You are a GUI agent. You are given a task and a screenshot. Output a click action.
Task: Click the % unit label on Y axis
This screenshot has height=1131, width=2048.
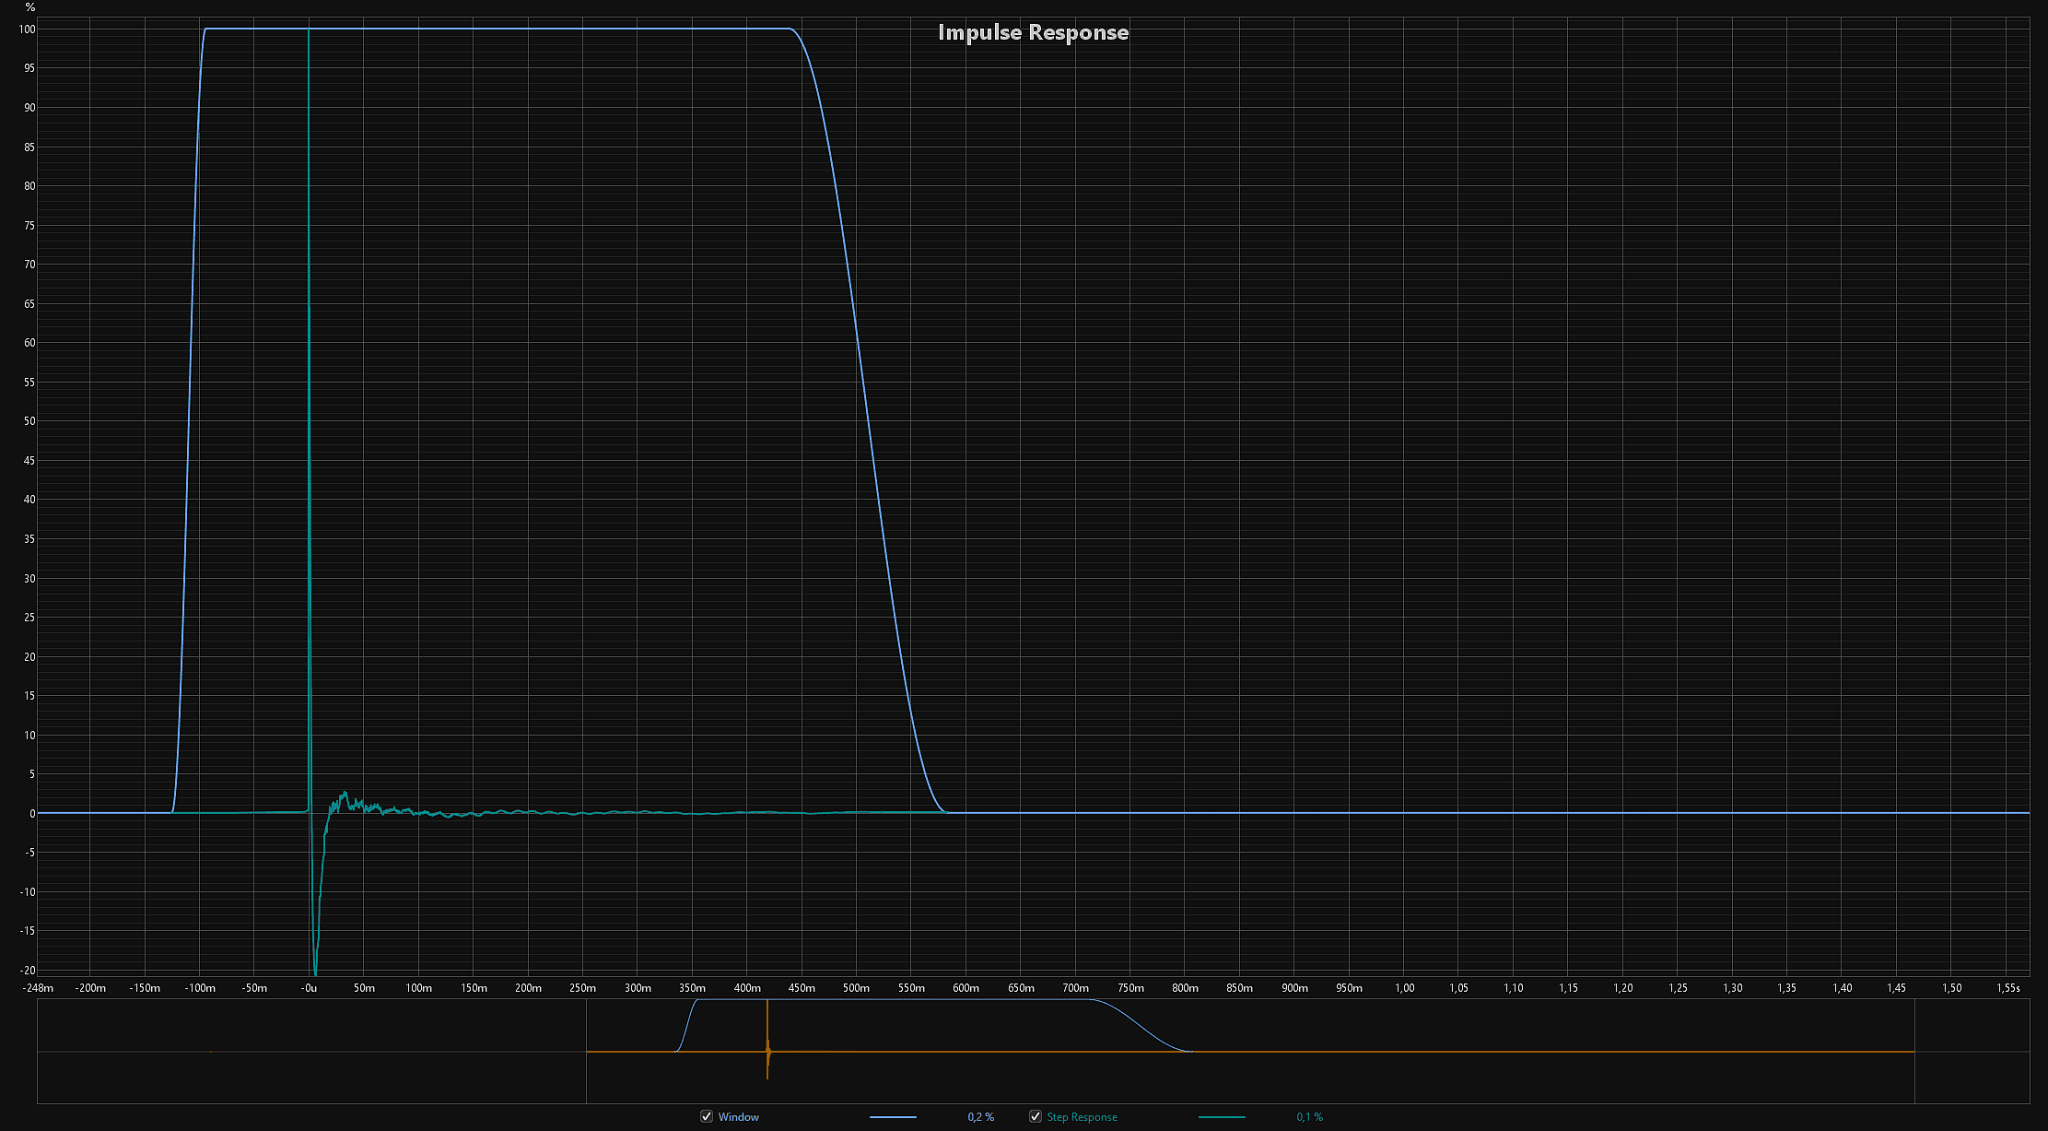[30, 8]
